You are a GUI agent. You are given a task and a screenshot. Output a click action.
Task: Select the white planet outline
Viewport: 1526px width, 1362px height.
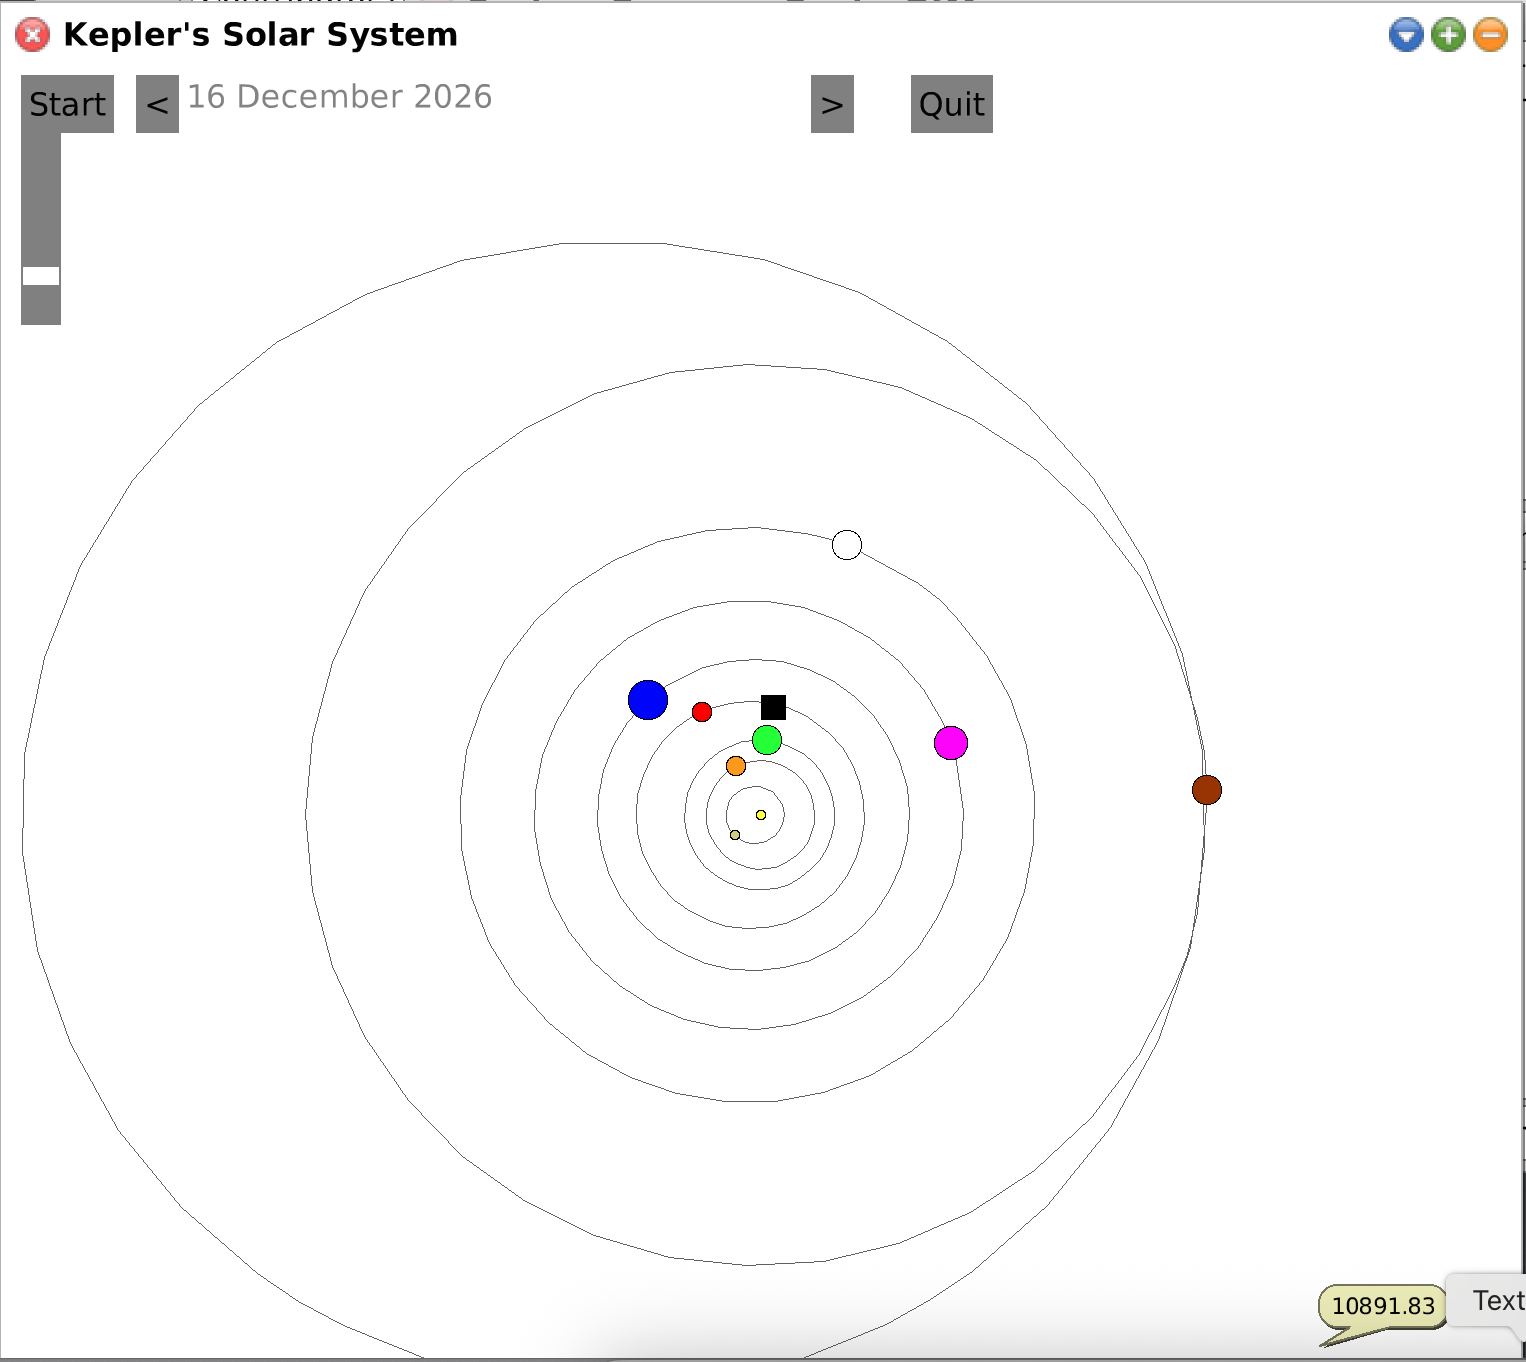[847, 545]
